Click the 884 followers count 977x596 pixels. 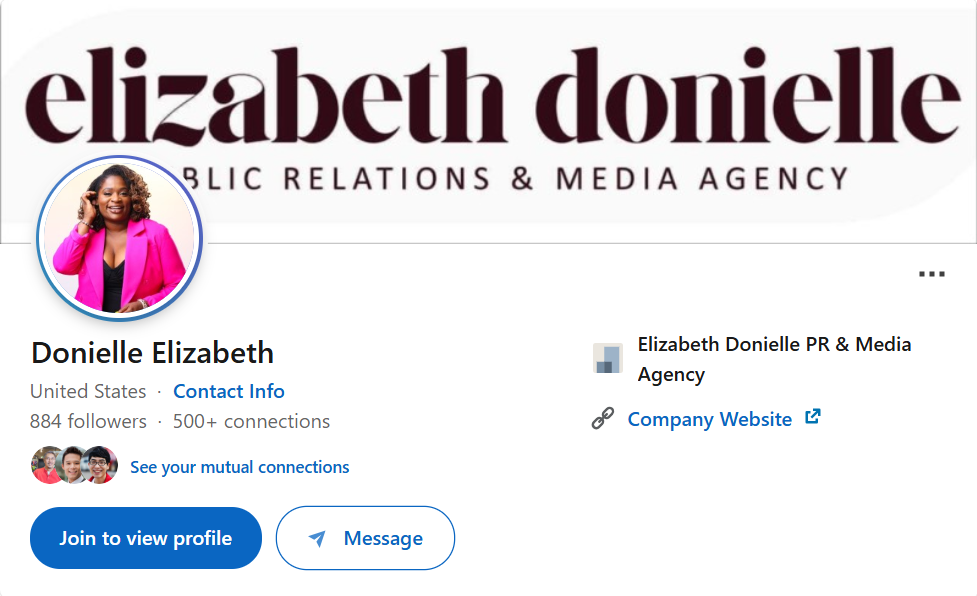click(x=89, y=421)
